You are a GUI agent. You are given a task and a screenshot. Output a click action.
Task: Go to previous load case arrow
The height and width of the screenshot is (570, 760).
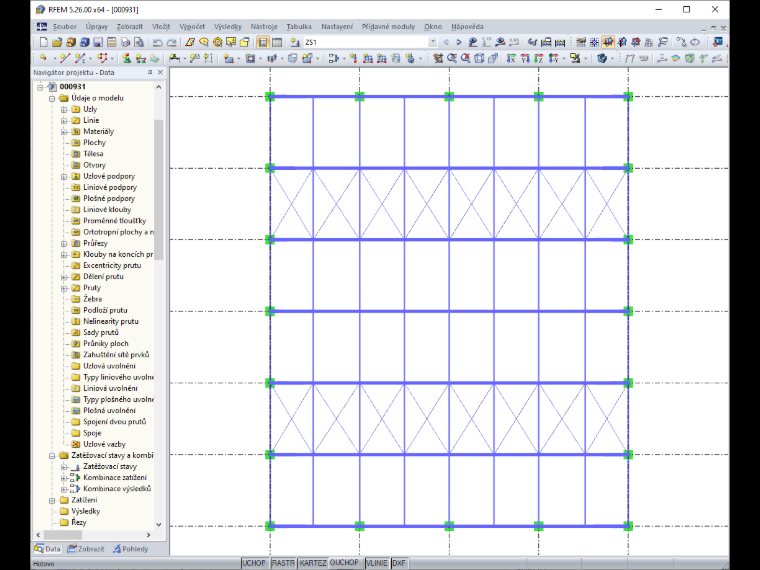(x=446, y=42)
